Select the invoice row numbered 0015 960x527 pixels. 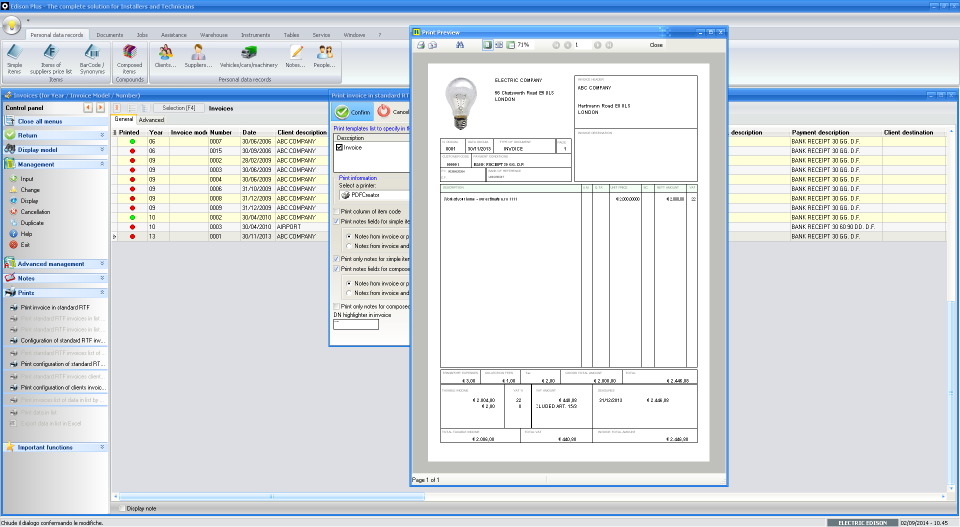(x=220, y=151)
